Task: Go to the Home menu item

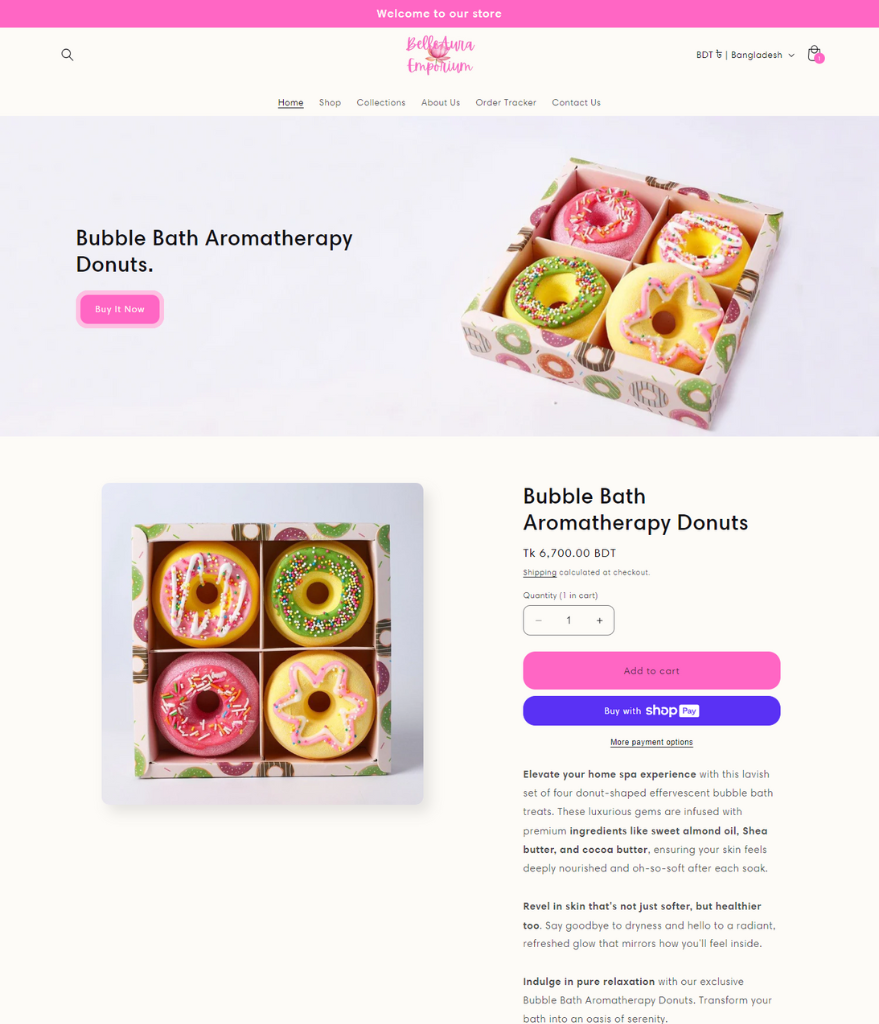Action: coord(291,103)
